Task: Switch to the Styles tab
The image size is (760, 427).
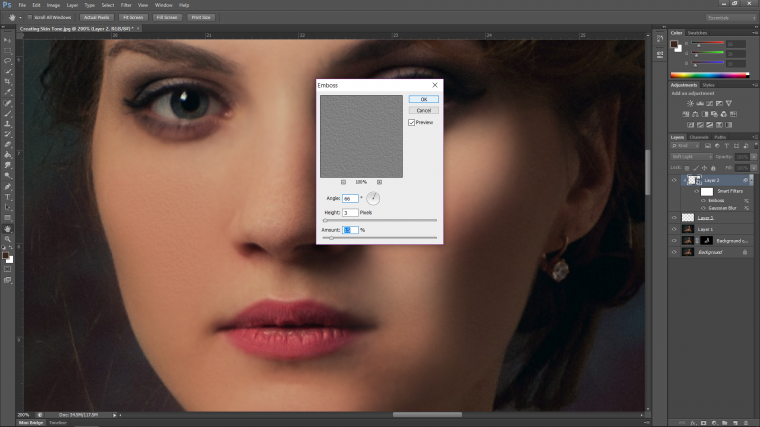Action: [x=708, y=85]
